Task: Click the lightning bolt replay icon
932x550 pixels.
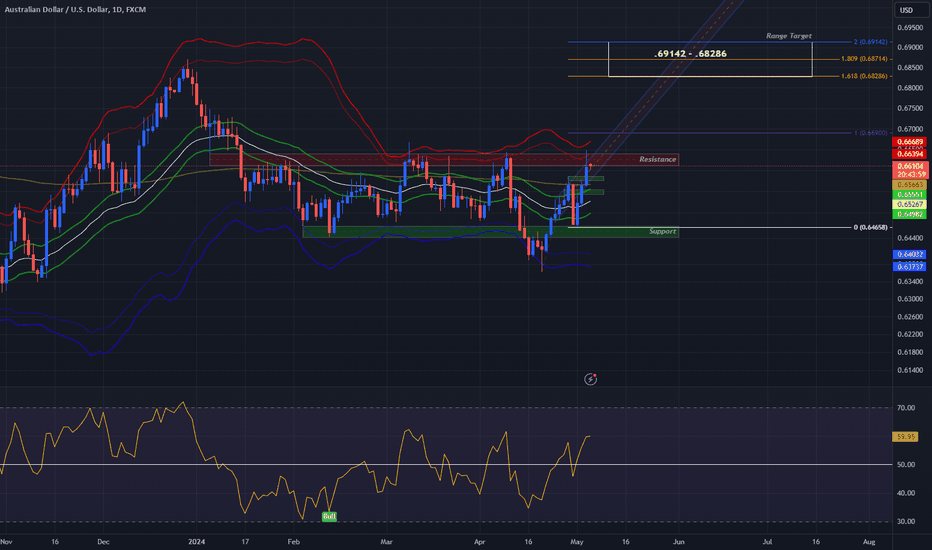Action: tap(590, 379)
